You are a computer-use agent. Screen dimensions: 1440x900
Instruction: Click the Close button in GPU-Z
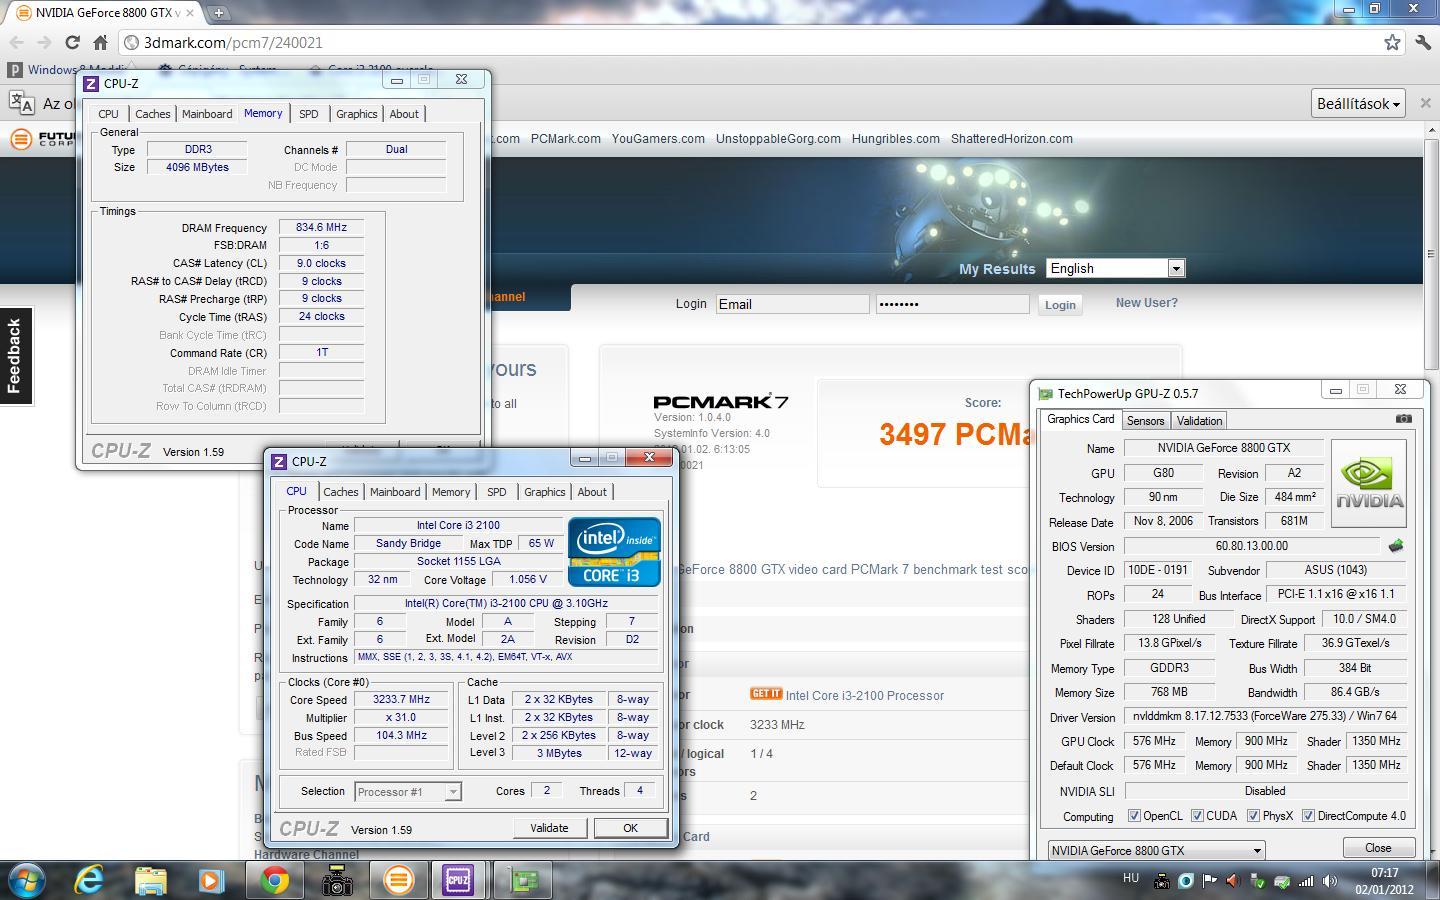1378,847
